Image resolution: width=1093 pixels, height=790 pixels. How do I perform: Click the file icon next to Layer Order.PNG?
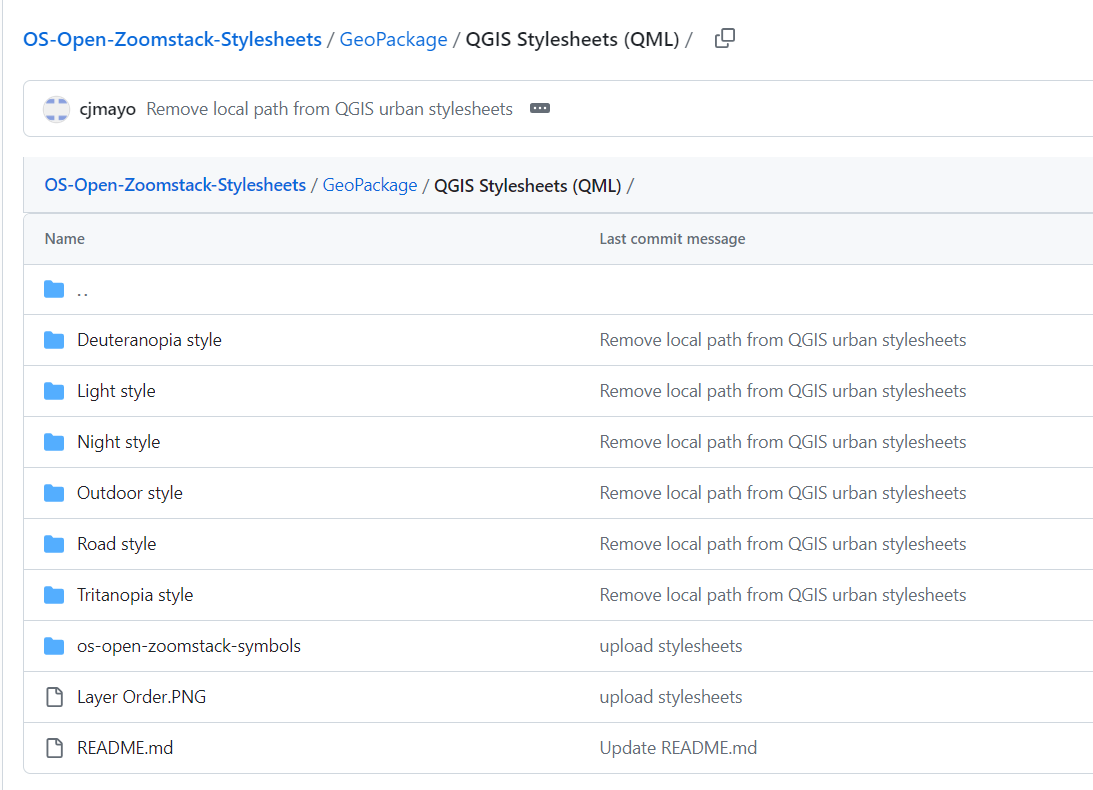click(x=54, y=696)
